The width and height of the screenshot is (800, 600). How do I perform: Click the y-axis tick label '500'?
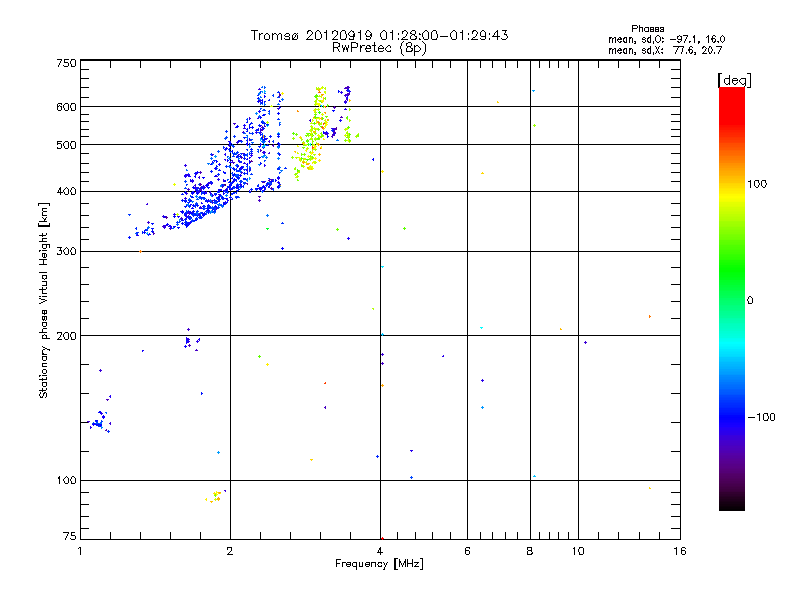point(66,145)
